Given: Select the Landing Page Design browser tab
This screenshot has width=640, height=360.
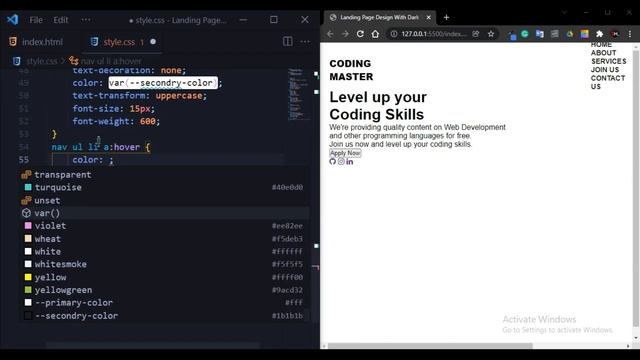Looking at the screenshot, I should (379, 18).
